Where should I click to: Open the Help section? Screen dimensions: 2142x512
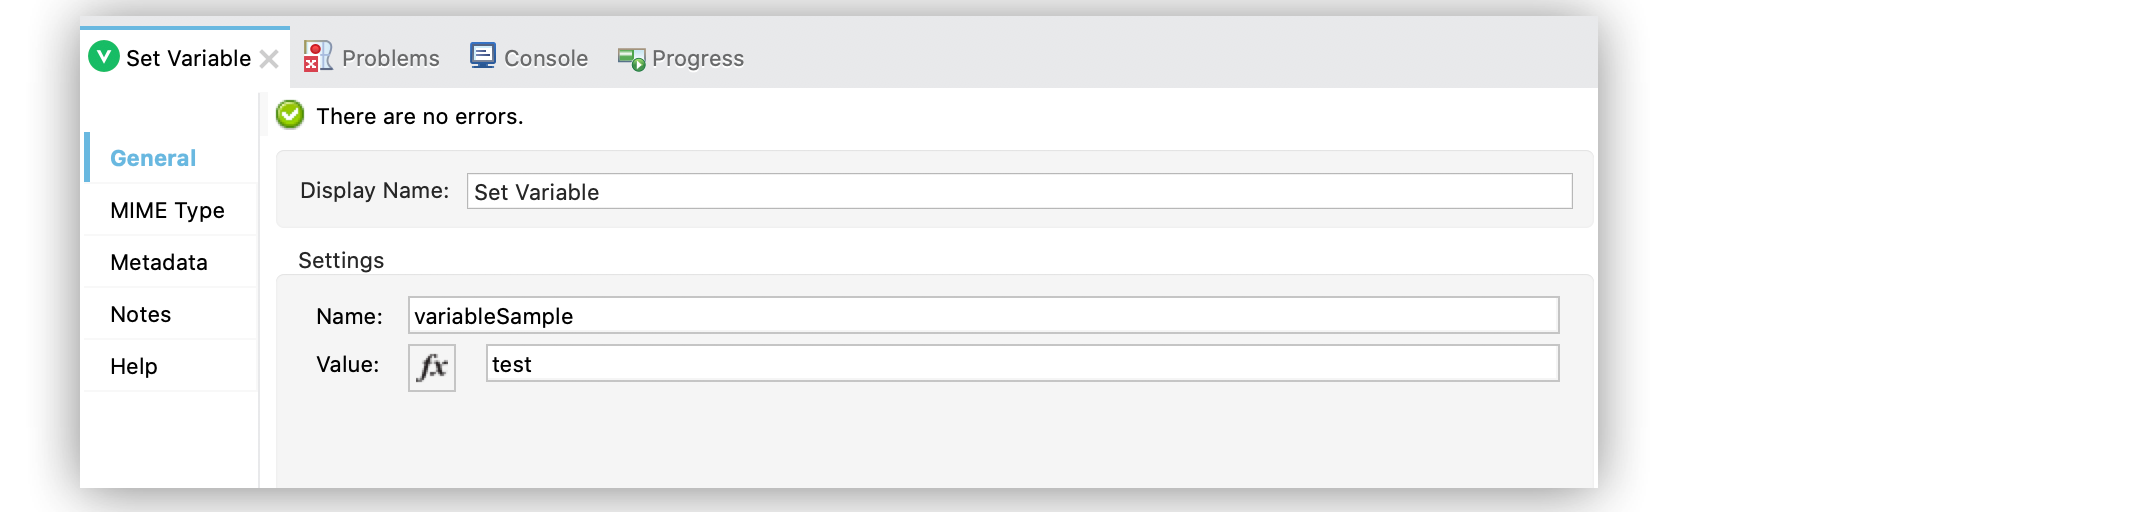[x=134, y=366]
